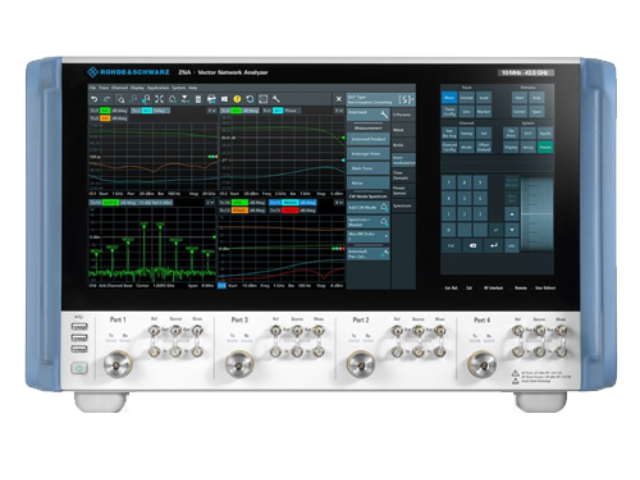The image size is (640, 480).
Task: Tap the number 5 keypad key
Action: tap(464, 199)
